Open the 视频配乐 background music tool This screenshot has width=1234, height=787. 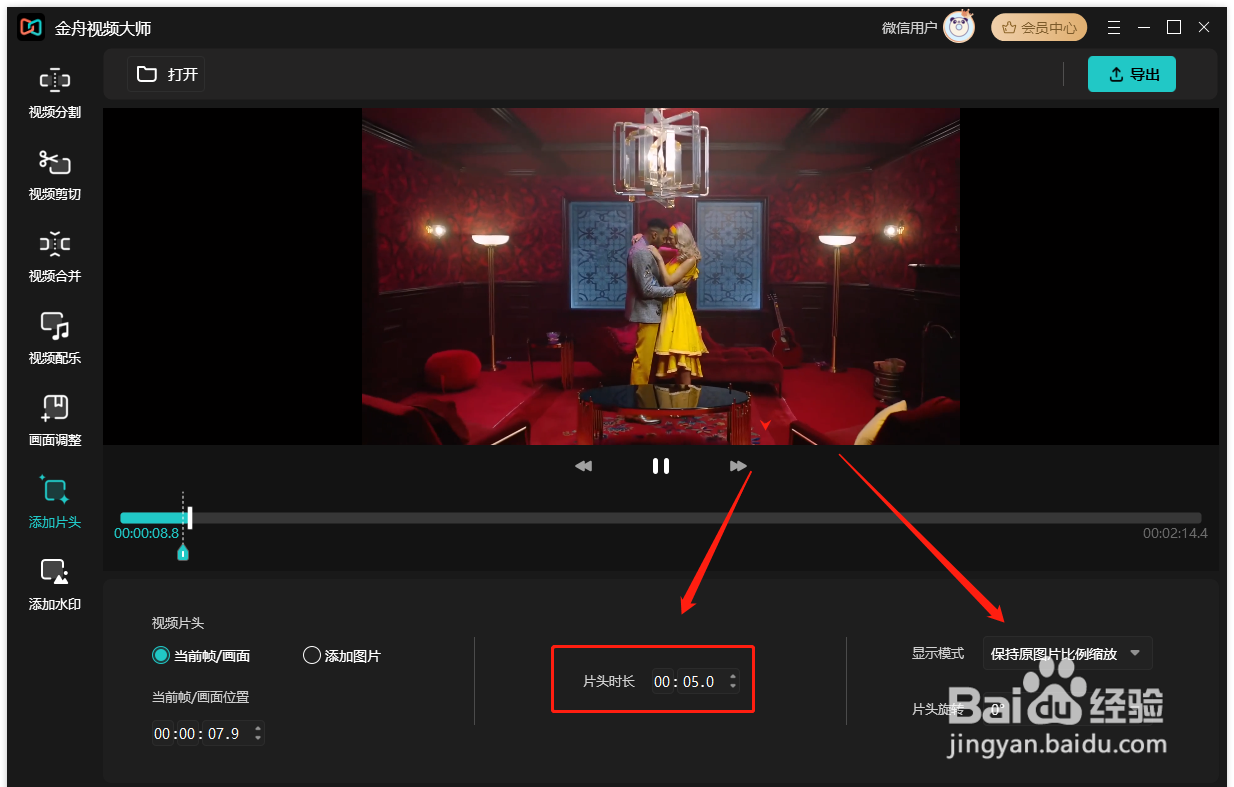click(x=55, y=340)
